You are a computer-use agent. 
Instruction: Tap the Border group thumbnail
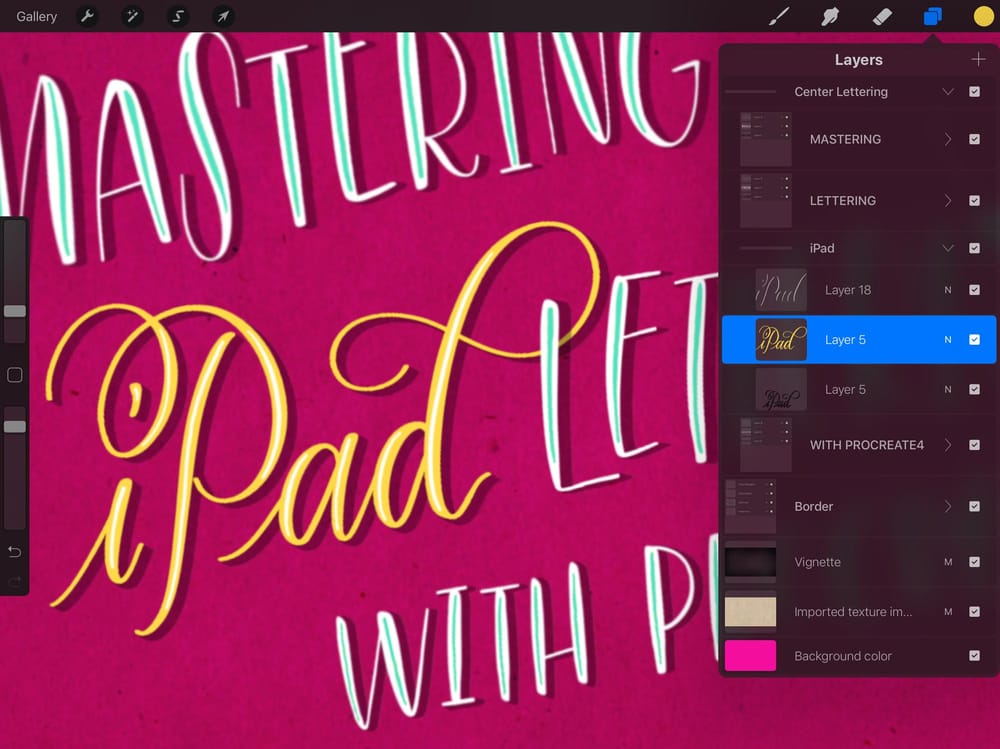(x=751, y=506)
